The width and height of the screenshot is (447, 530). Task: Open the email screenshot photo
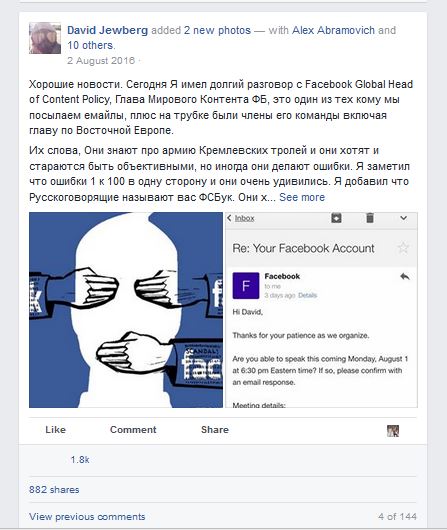pos(321,310)
